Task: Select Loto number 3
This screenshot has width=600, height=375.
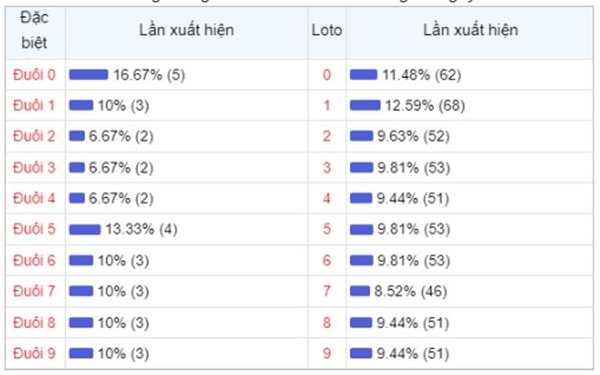Action: 326,167
